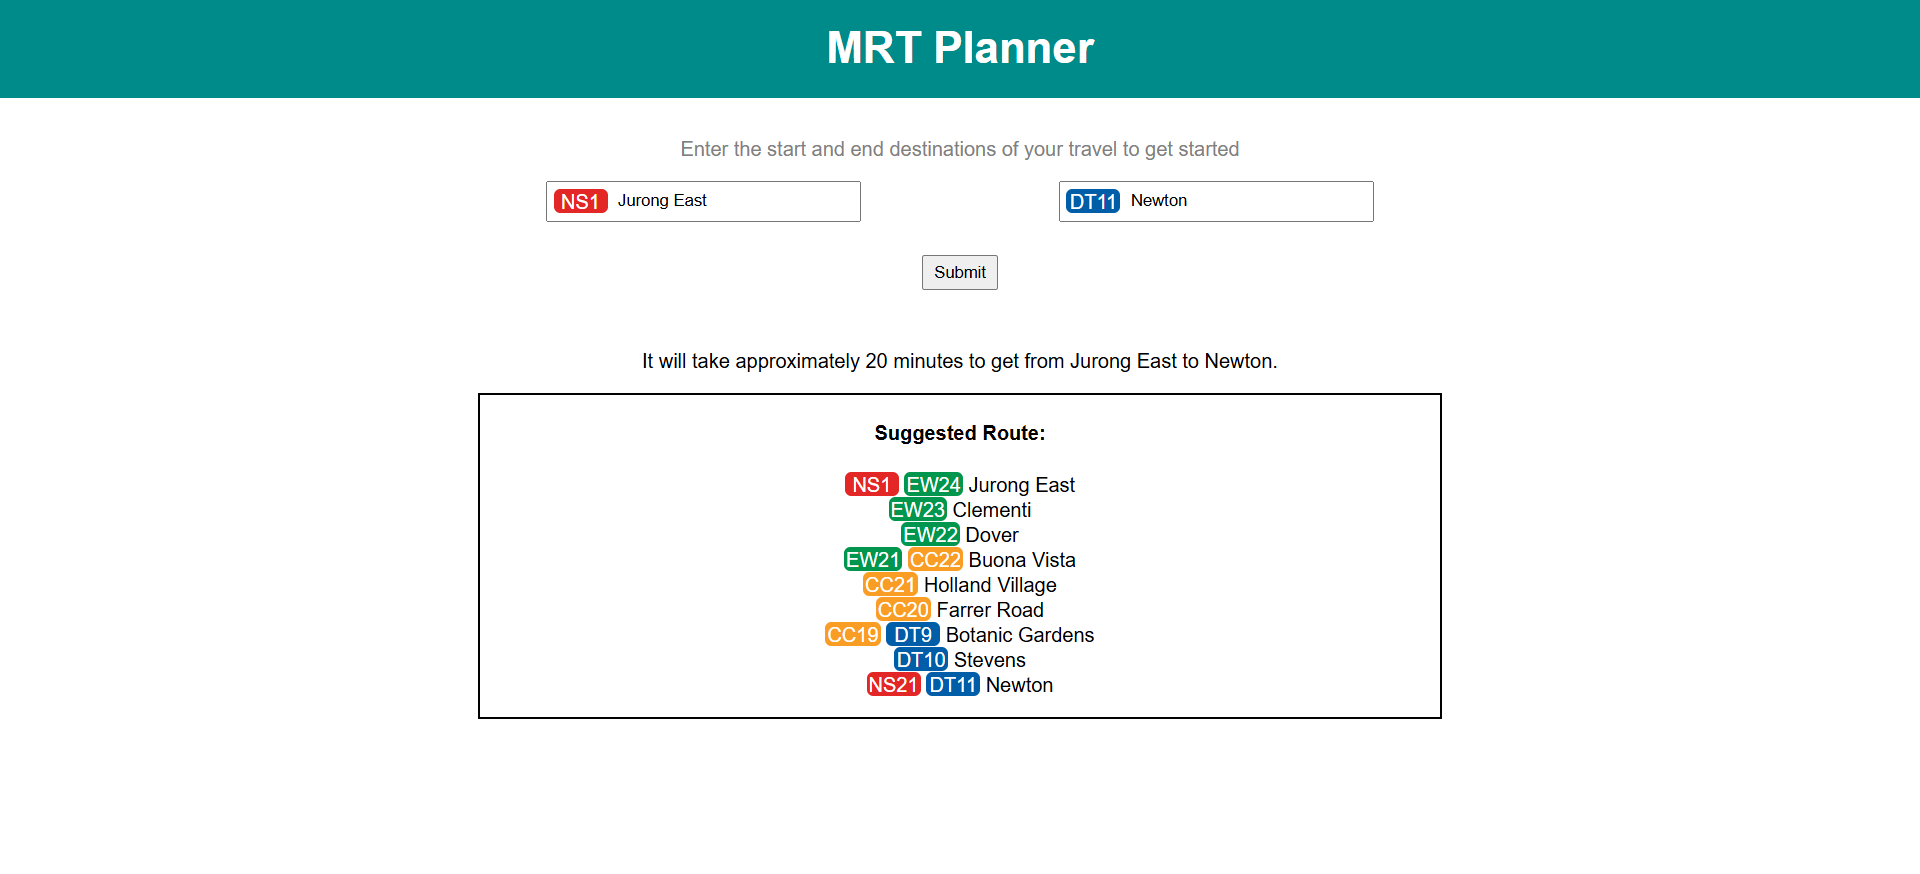Click the Farrer Road station name

(990, 610)
